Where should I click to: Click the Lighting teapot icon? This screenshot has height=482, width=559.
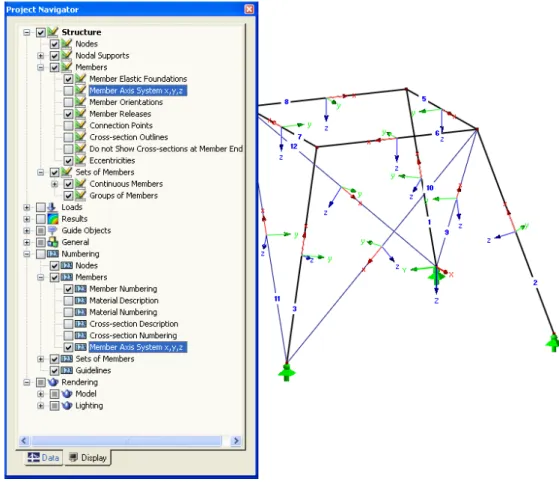tap(67, 405)
